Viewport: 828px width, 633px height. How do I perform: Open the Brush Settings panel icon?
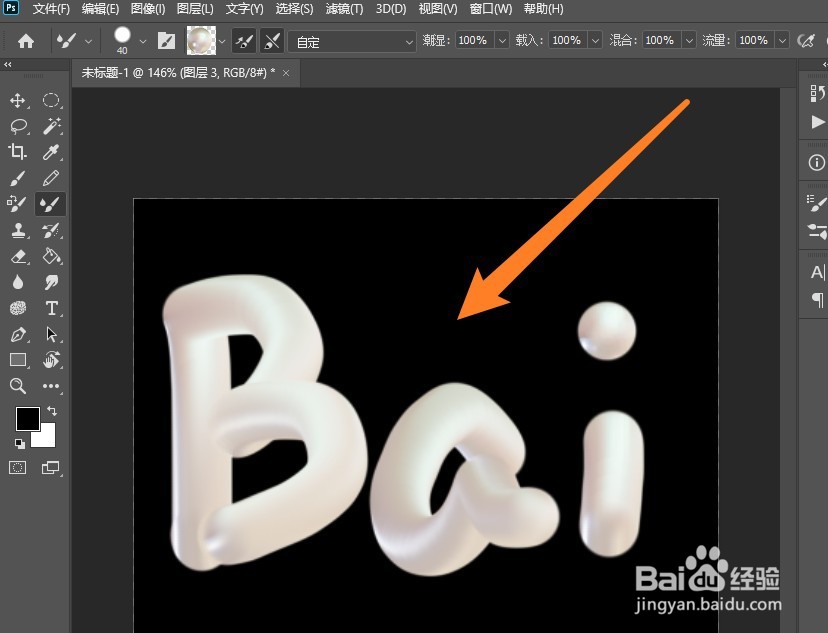pyautogui.click(x=817, y=203)
